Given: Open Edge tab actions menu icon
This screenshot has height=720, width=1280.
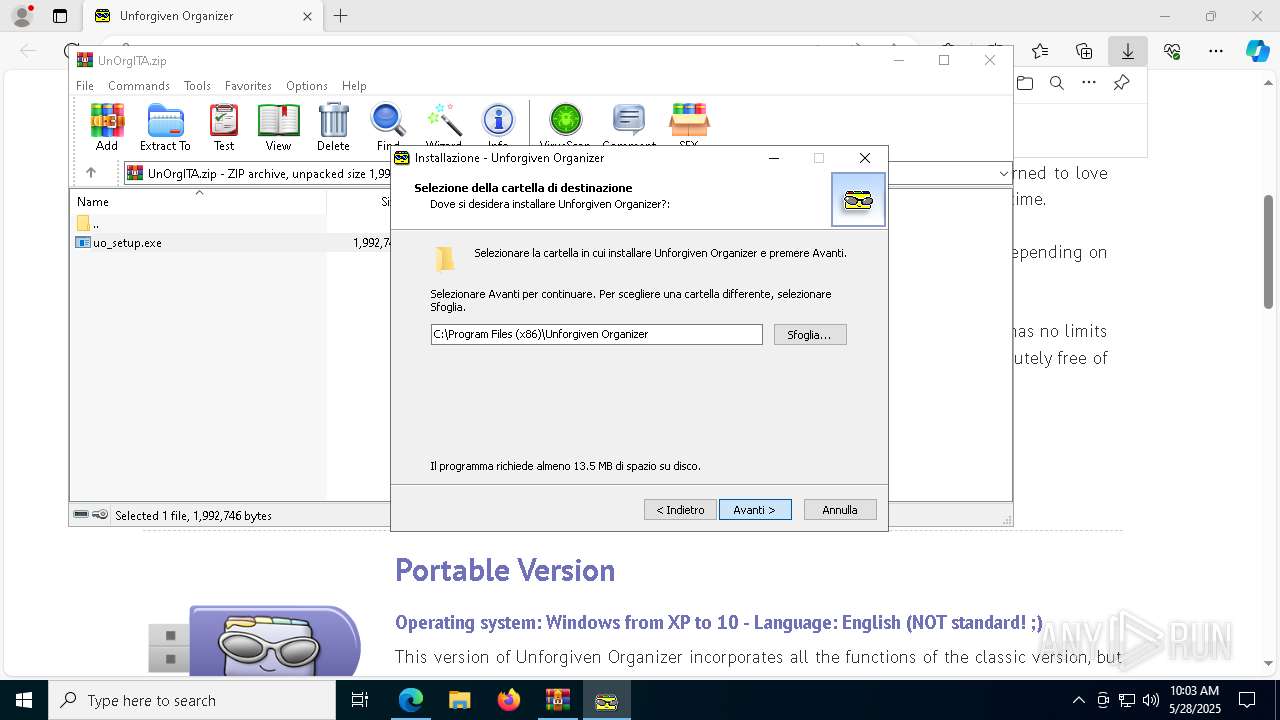Looking at the screenshot, I should [x=60, y=16].
